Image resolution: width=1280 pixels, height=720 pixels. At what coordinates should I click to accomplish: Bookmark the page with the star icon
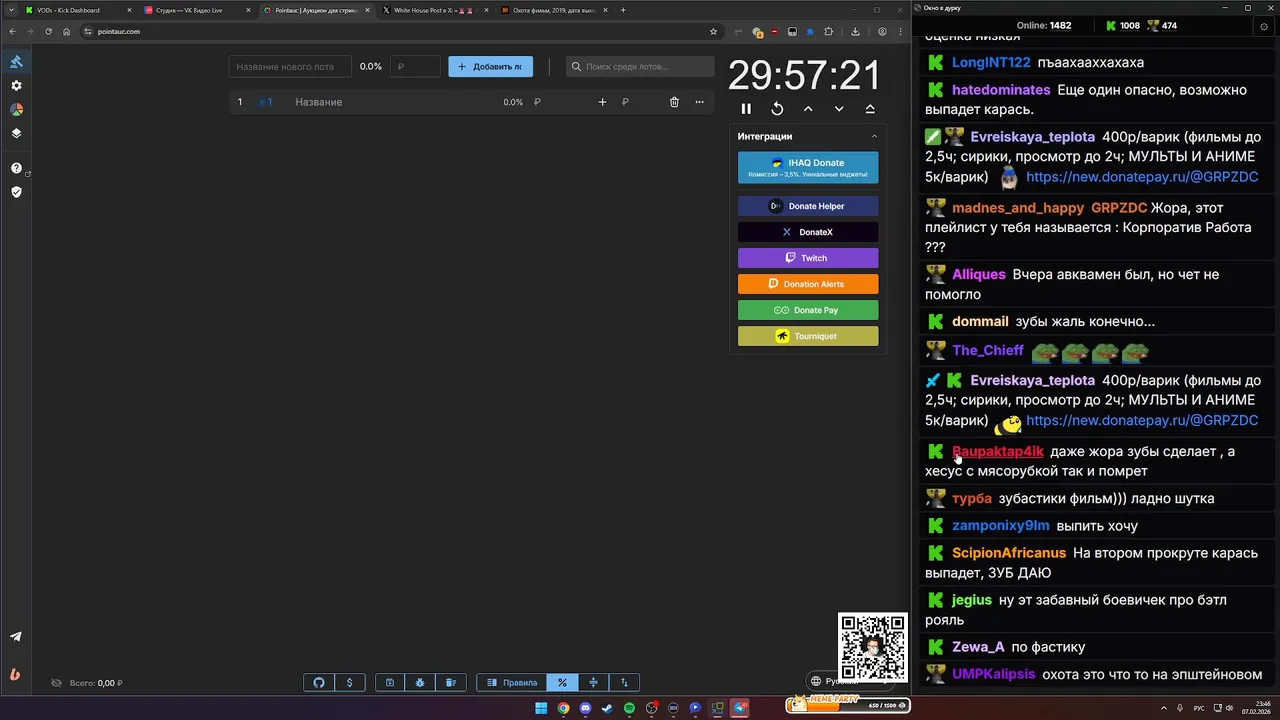click(713, 31)
